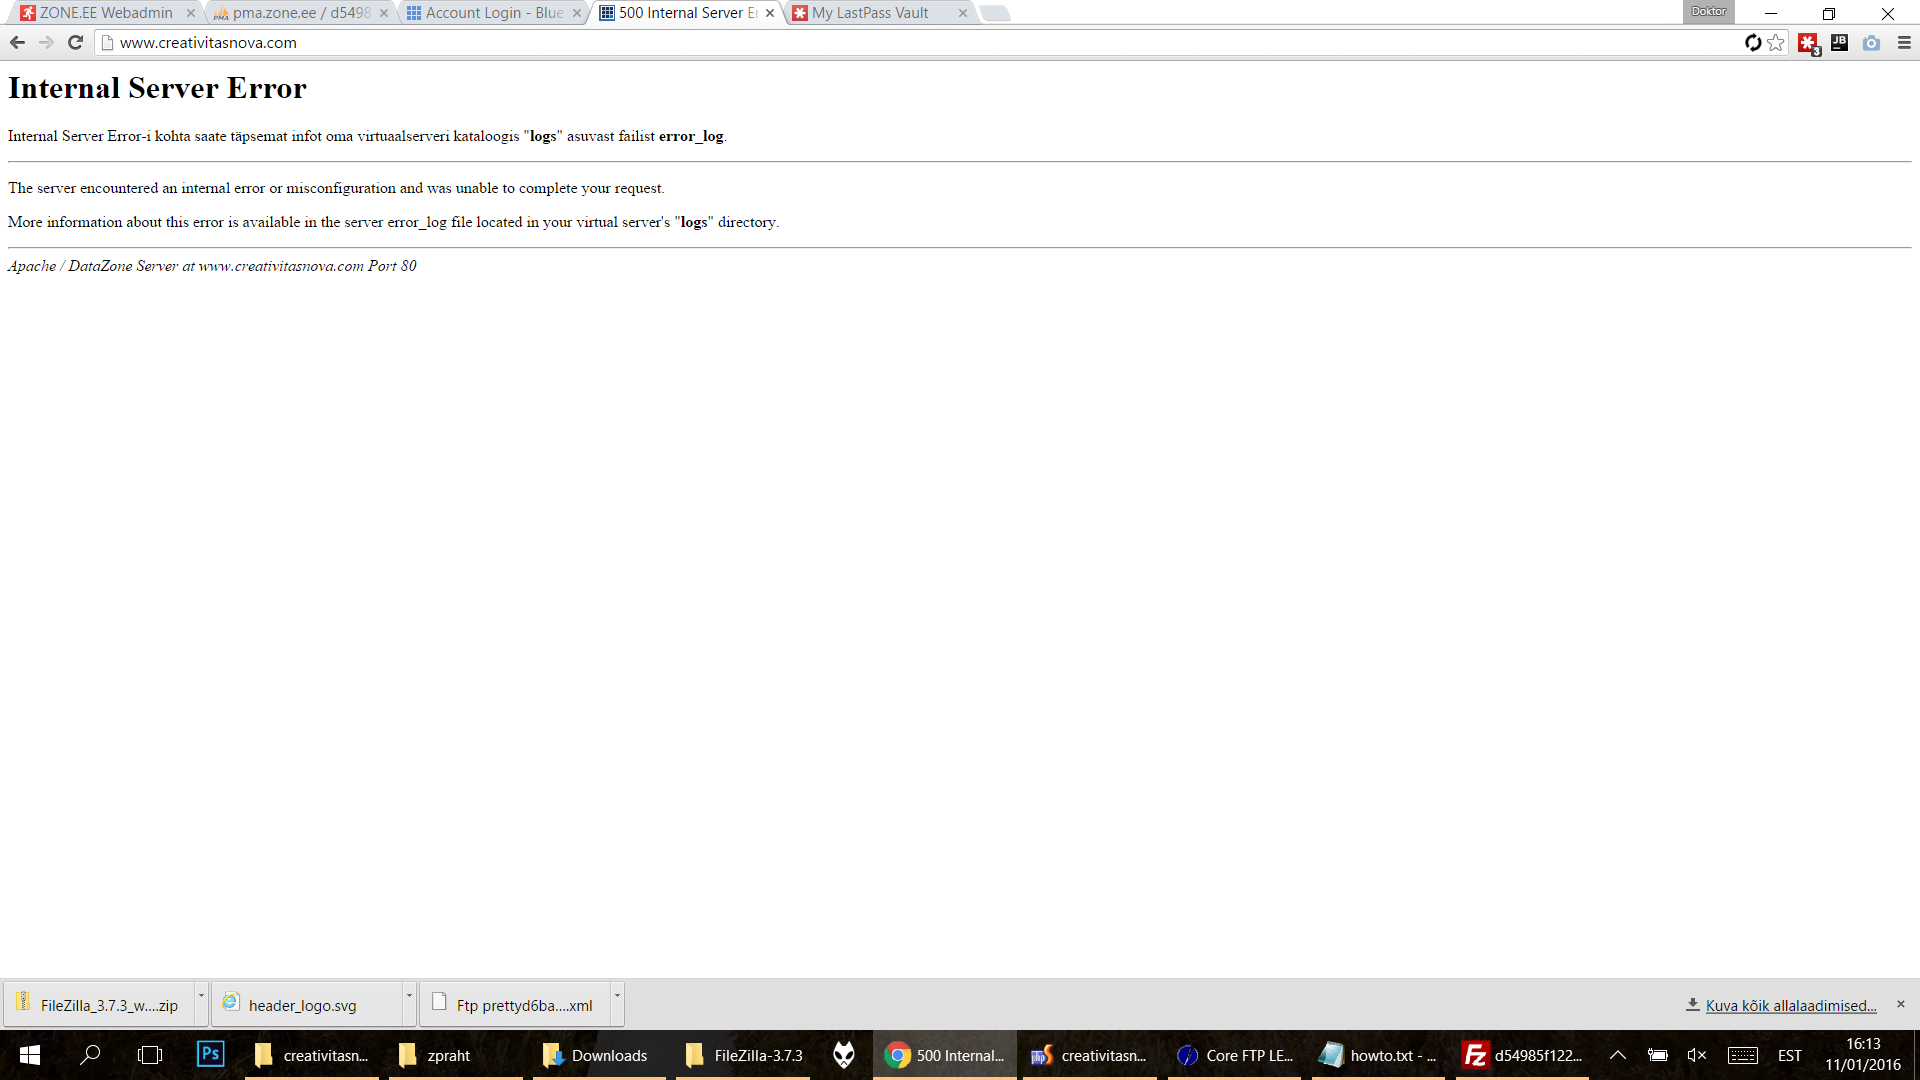The height and width of the screenshot is (1080, 1920).
Task: Click the JB extension icon
Action: coord(1839,42)
